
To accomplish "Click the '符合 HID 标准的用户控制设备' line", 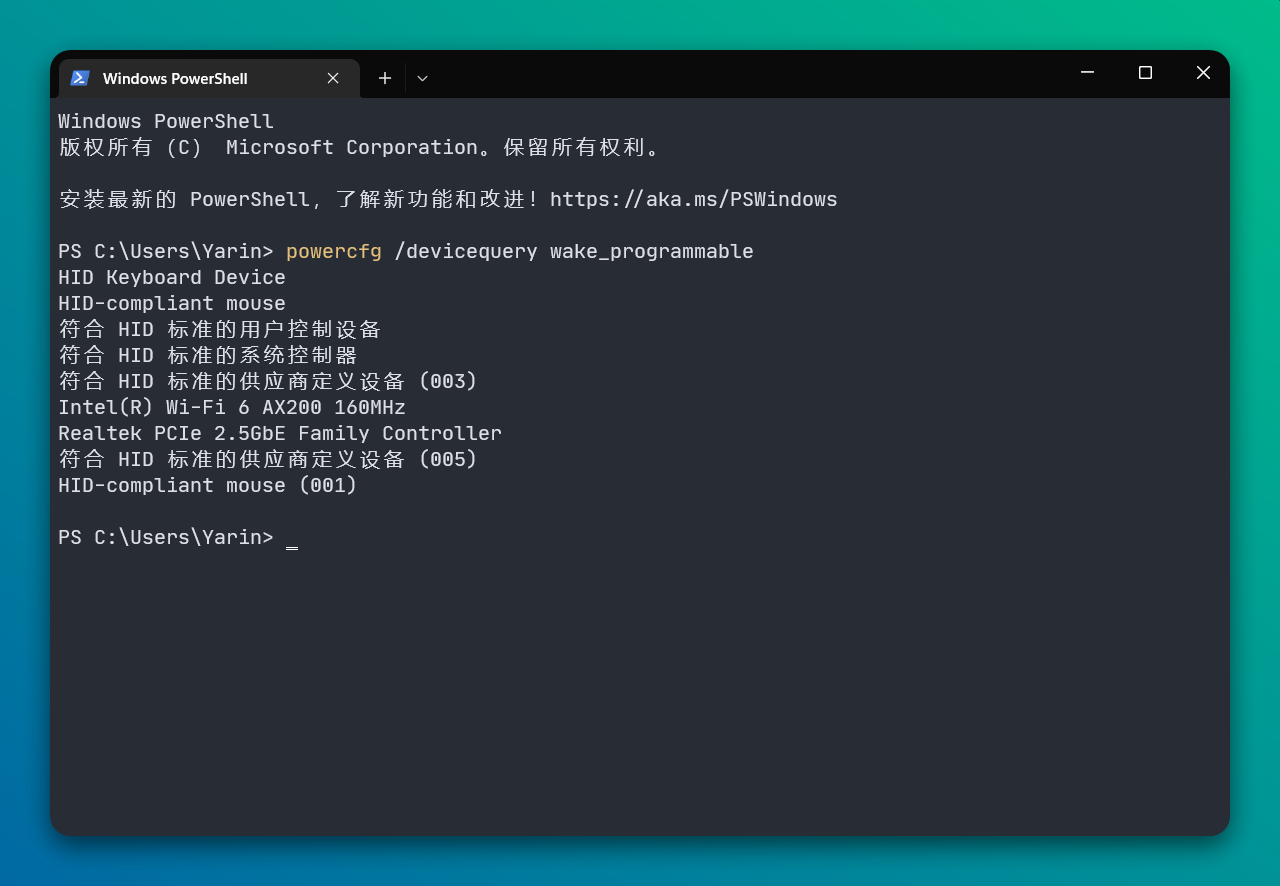I will tap(220, 329).
